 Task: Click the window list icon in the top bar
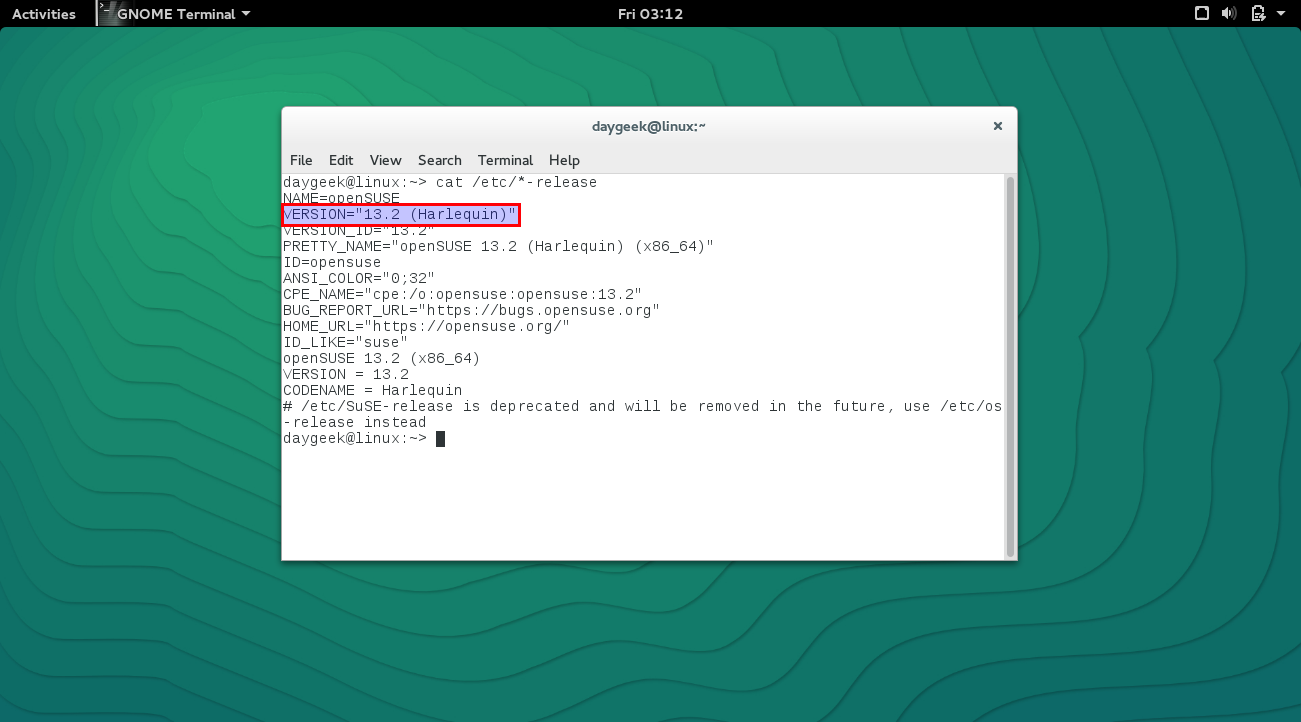(1201, 14)
